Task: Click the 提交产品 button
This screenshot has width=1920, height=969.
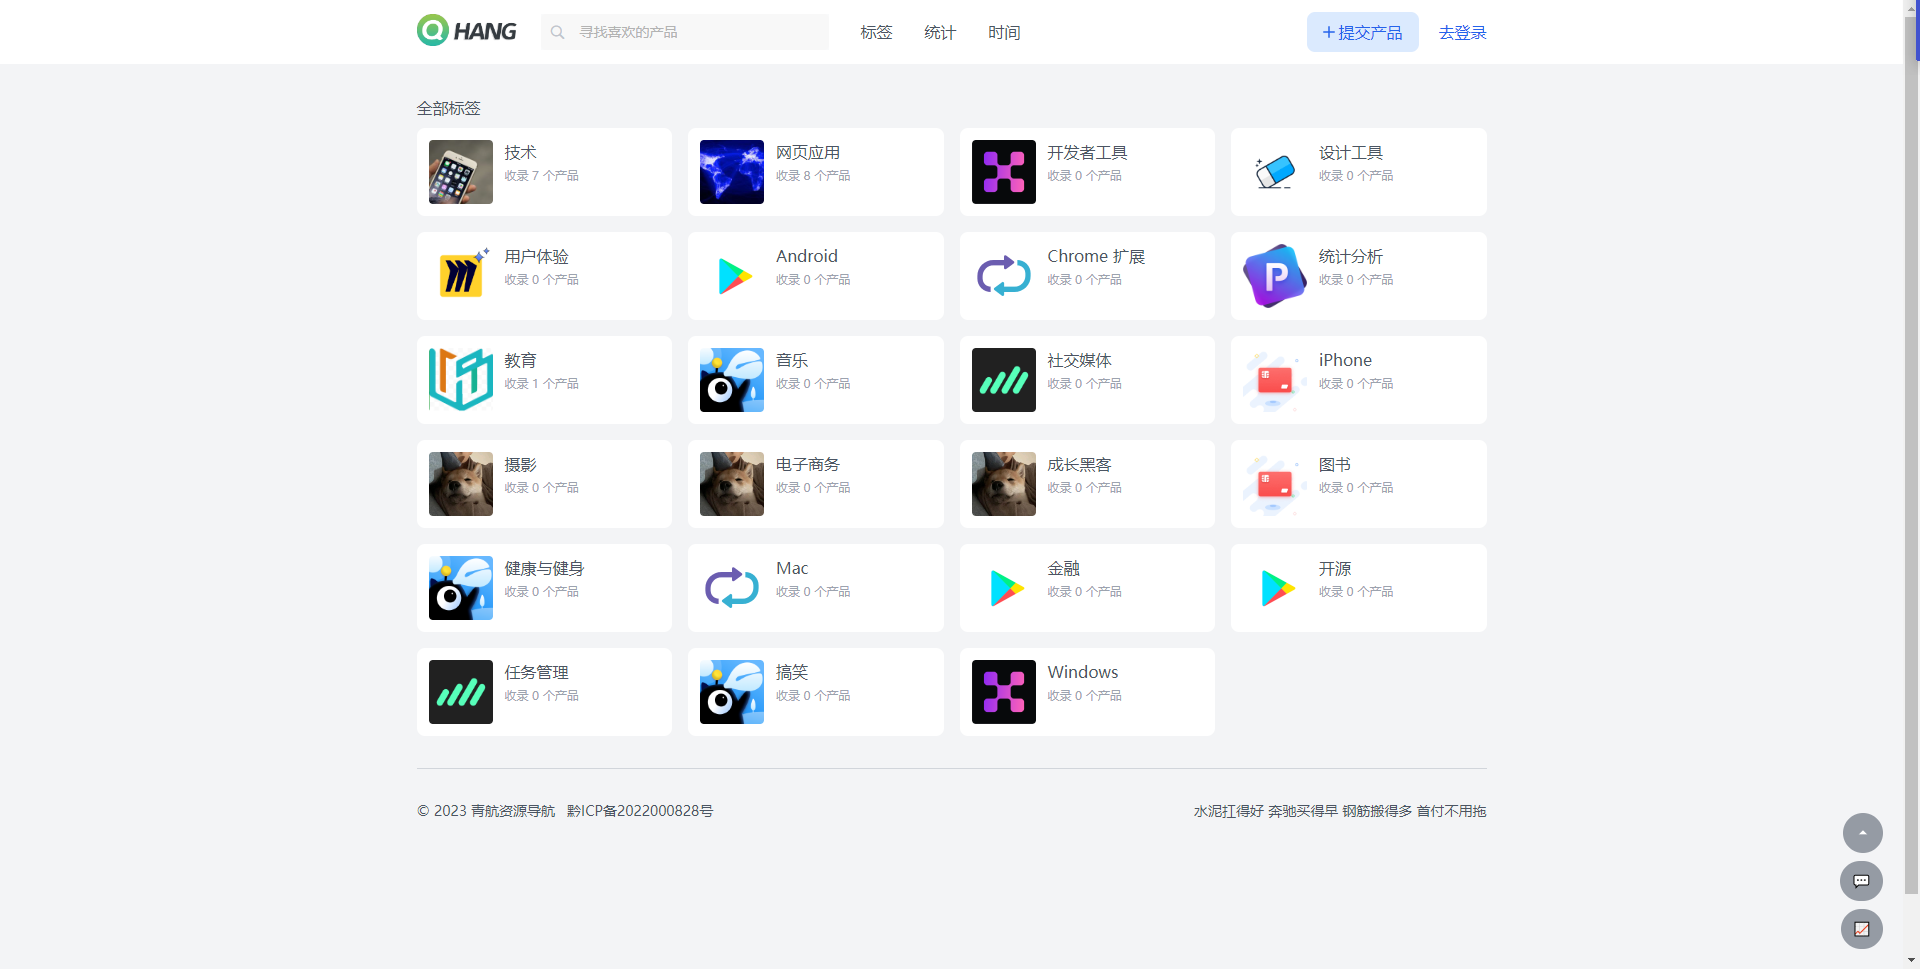Action: (1362, 33)
